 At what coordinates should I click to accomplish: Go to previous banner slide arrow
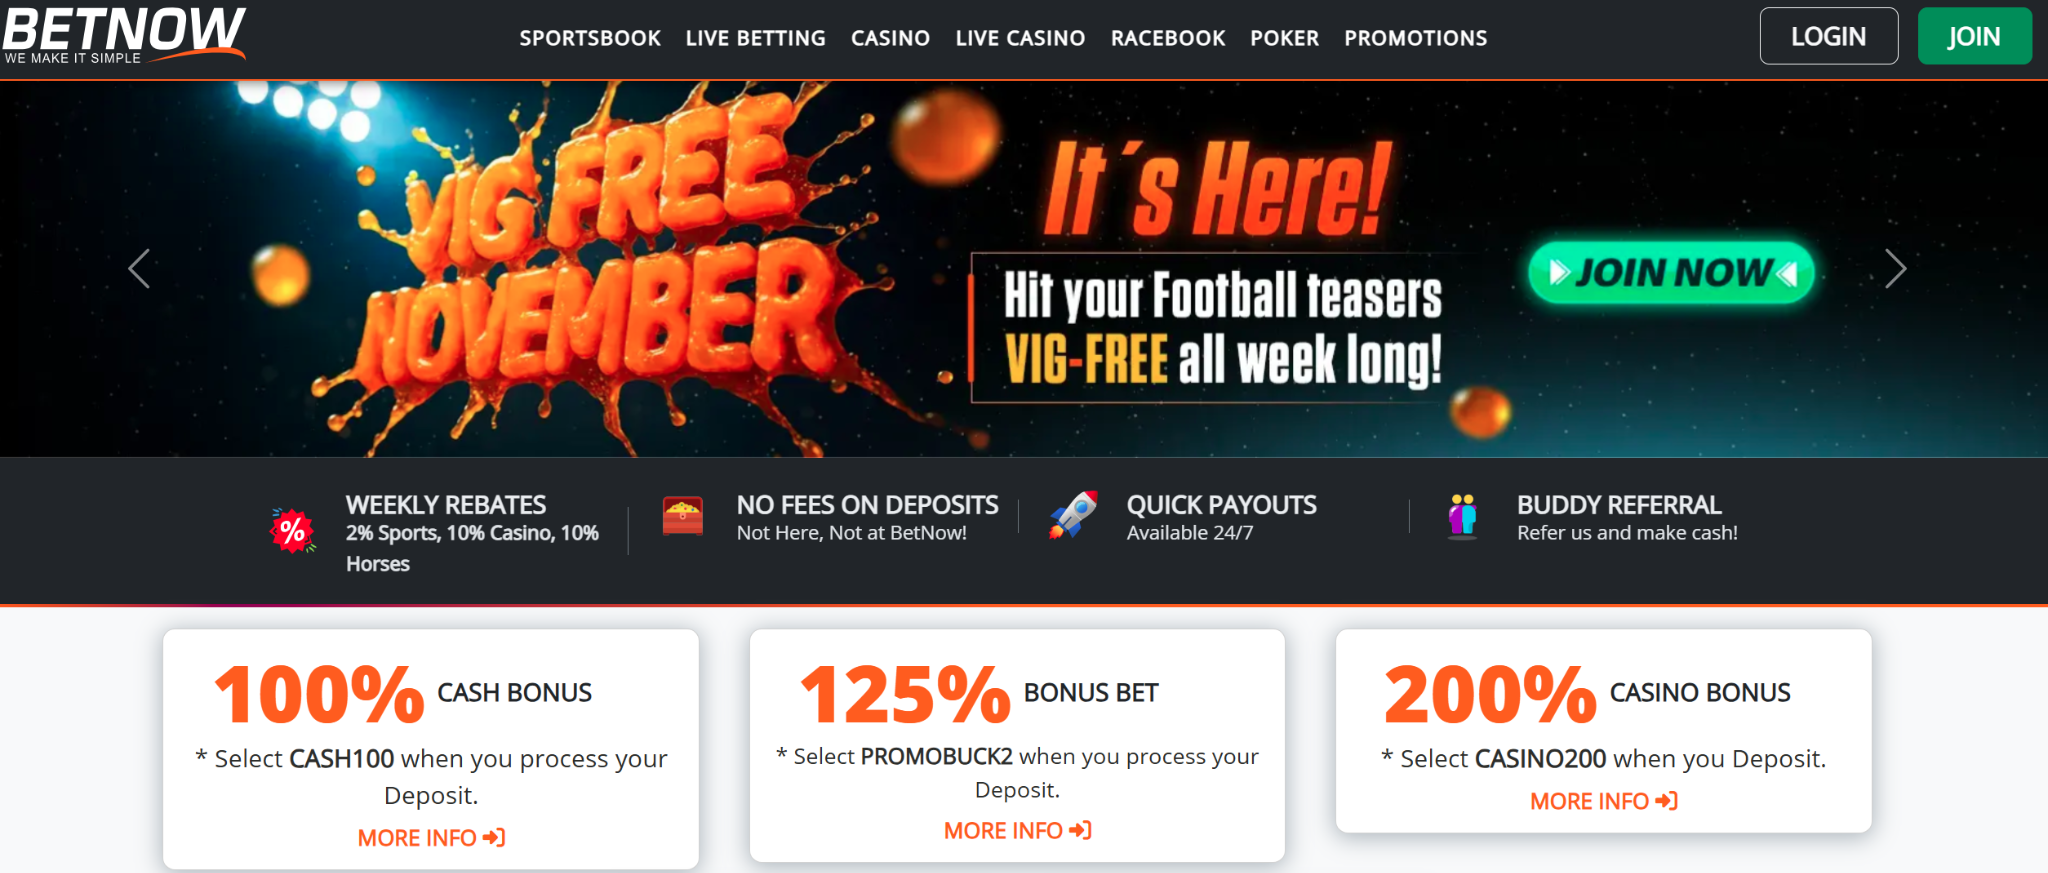coord(139,268)
